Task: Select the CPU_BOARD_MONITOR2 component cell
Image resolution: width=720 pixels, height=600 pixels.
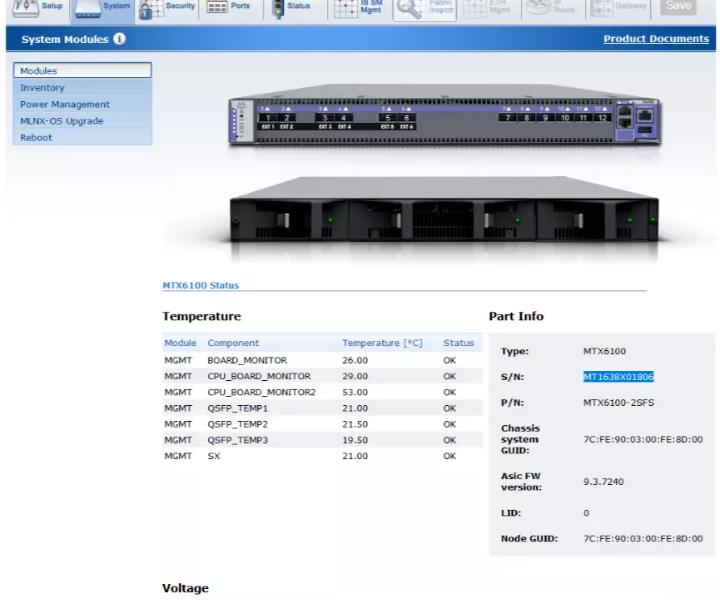Action: [x=261, y=392]
